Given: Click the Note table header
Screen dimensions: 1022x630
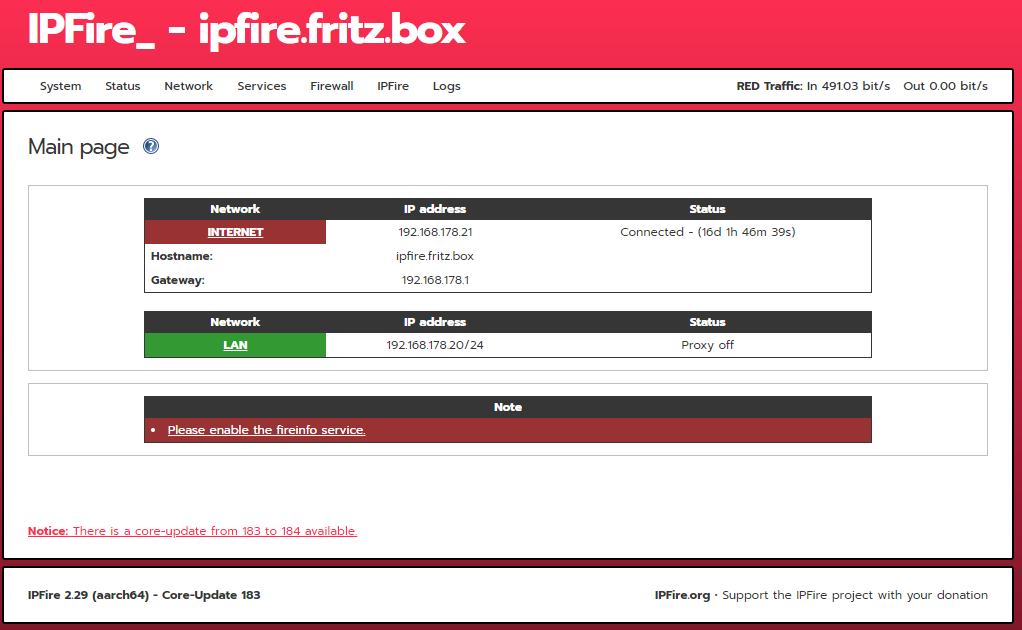Looking at the screenshot, I should [508, 407].
